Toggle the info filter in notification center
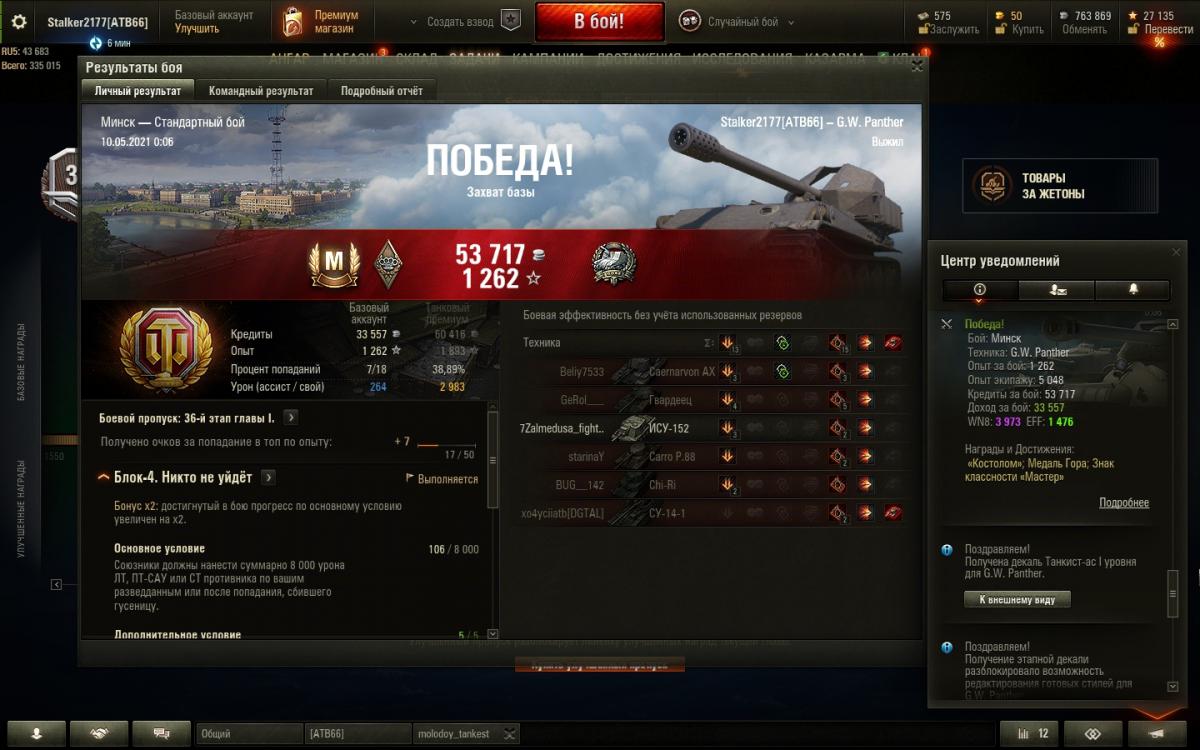 (x=980, y=289)
